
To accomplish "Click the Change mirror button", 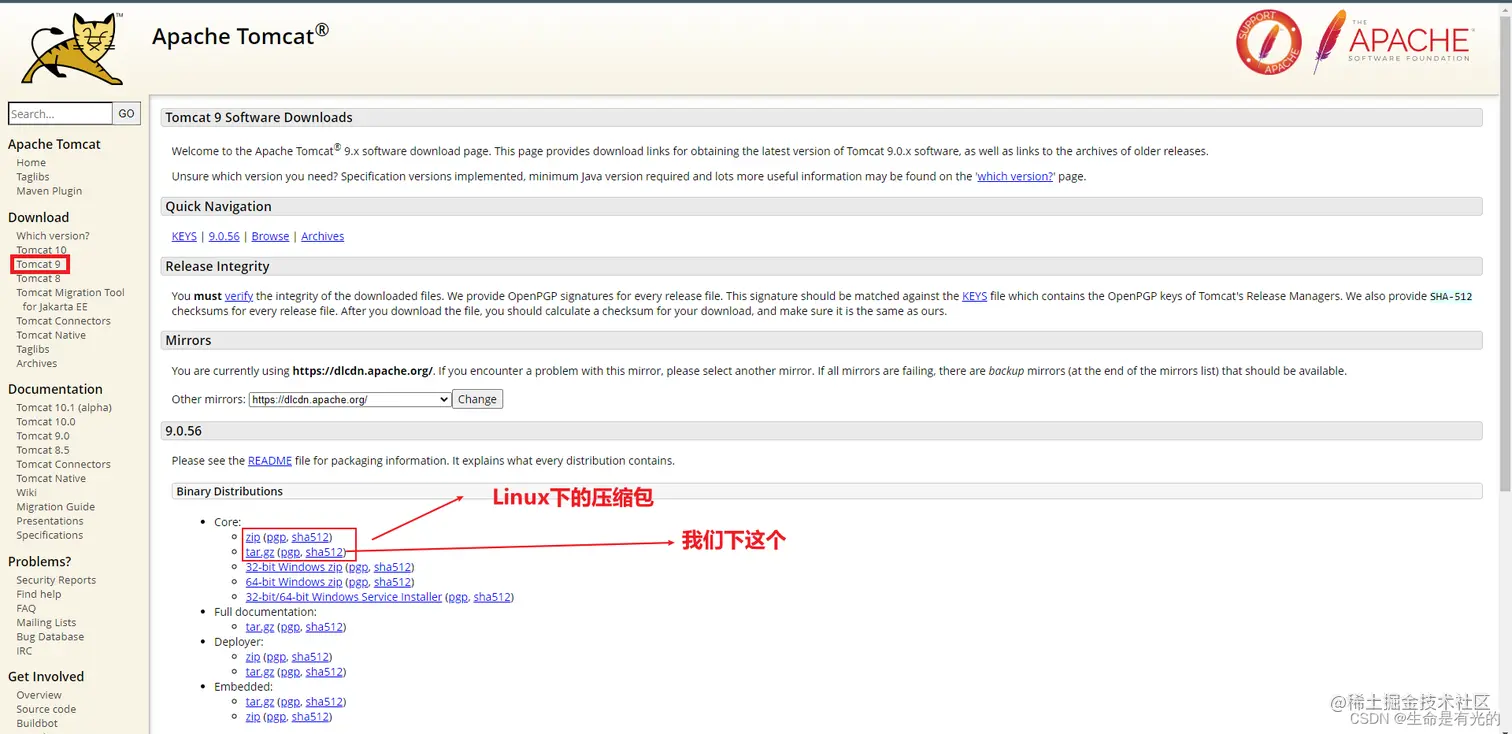I will click(x=477, y=398).
